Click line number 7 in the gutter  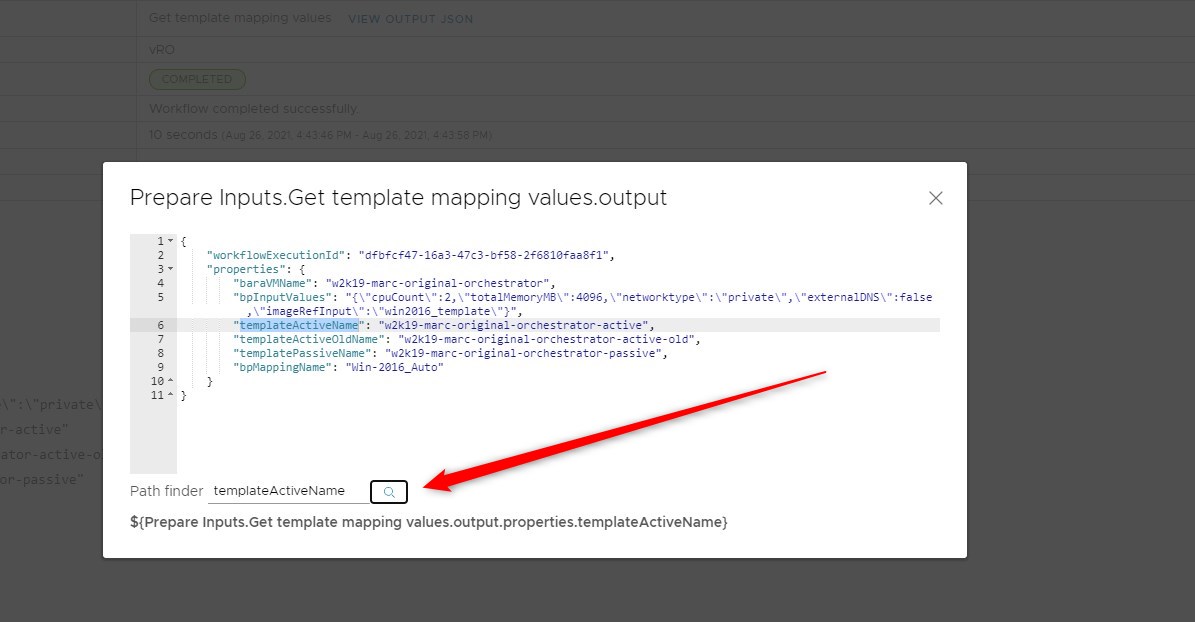coord(160,339)
